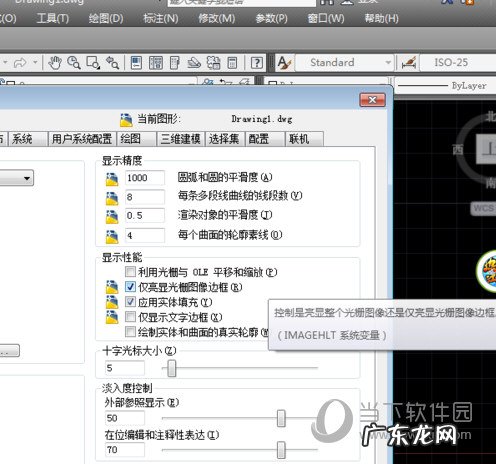Click the Help question mark icon
The image size is (496, 464).
tap(257, 63)
